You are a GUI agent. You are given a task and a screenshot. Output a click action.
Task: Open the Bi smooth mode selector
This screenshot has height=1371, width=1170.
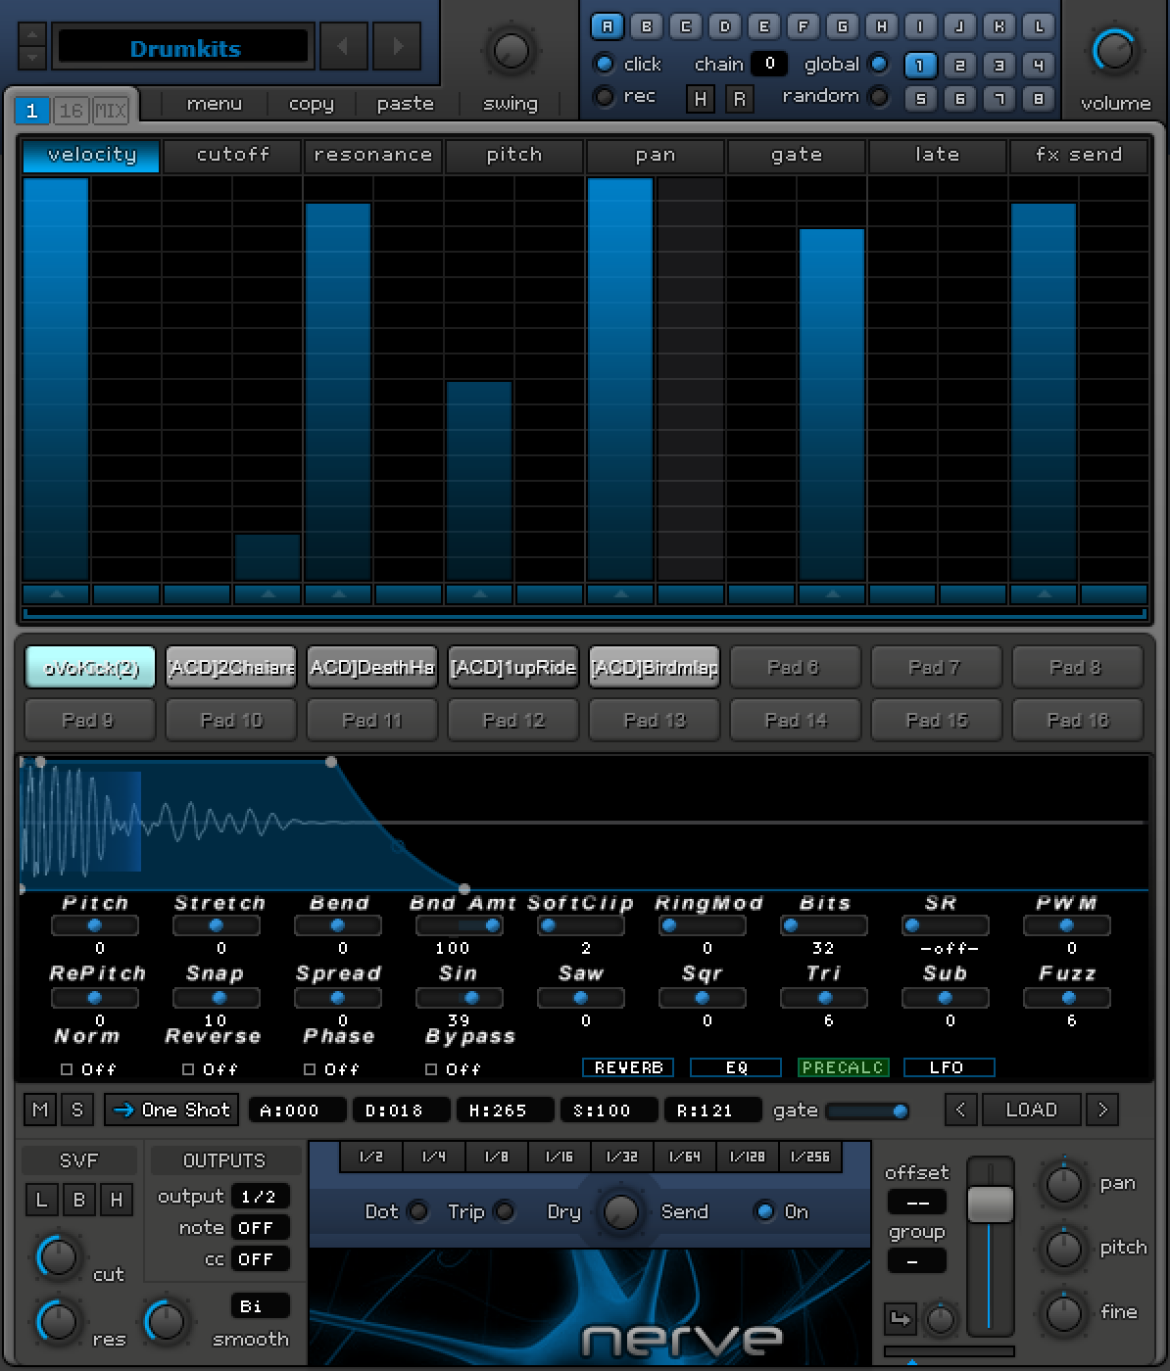(x=259, y=1306)
